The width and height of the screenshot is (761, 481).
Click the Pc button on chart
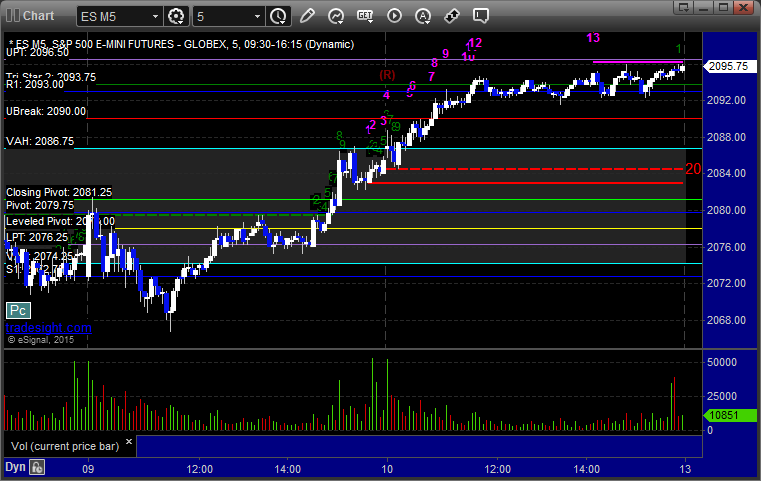[18, 311]
